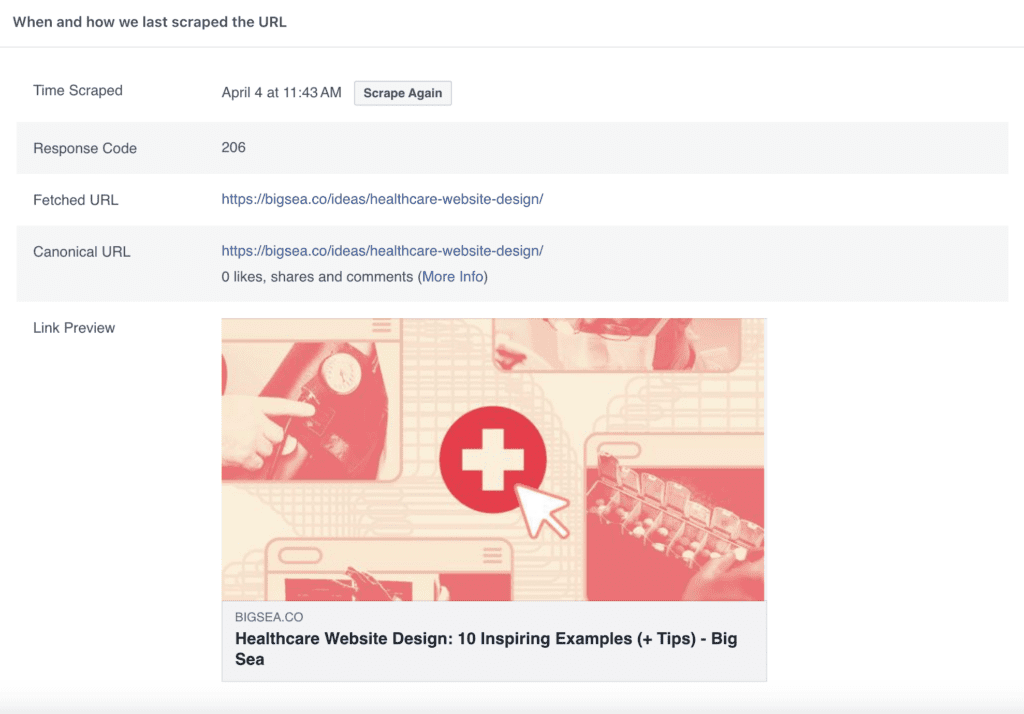This screenshot has height=714, width=1024.
Task: Click the April 4 at 11:43 AM timestamp
Action: pyautogui.click(x=281, y=93)
